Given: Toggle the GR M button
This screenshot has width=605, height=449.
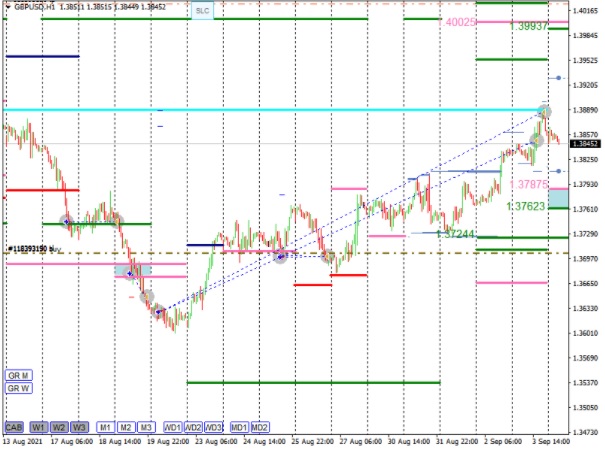Looking at the screenshot, I should (x=19, y=374).
